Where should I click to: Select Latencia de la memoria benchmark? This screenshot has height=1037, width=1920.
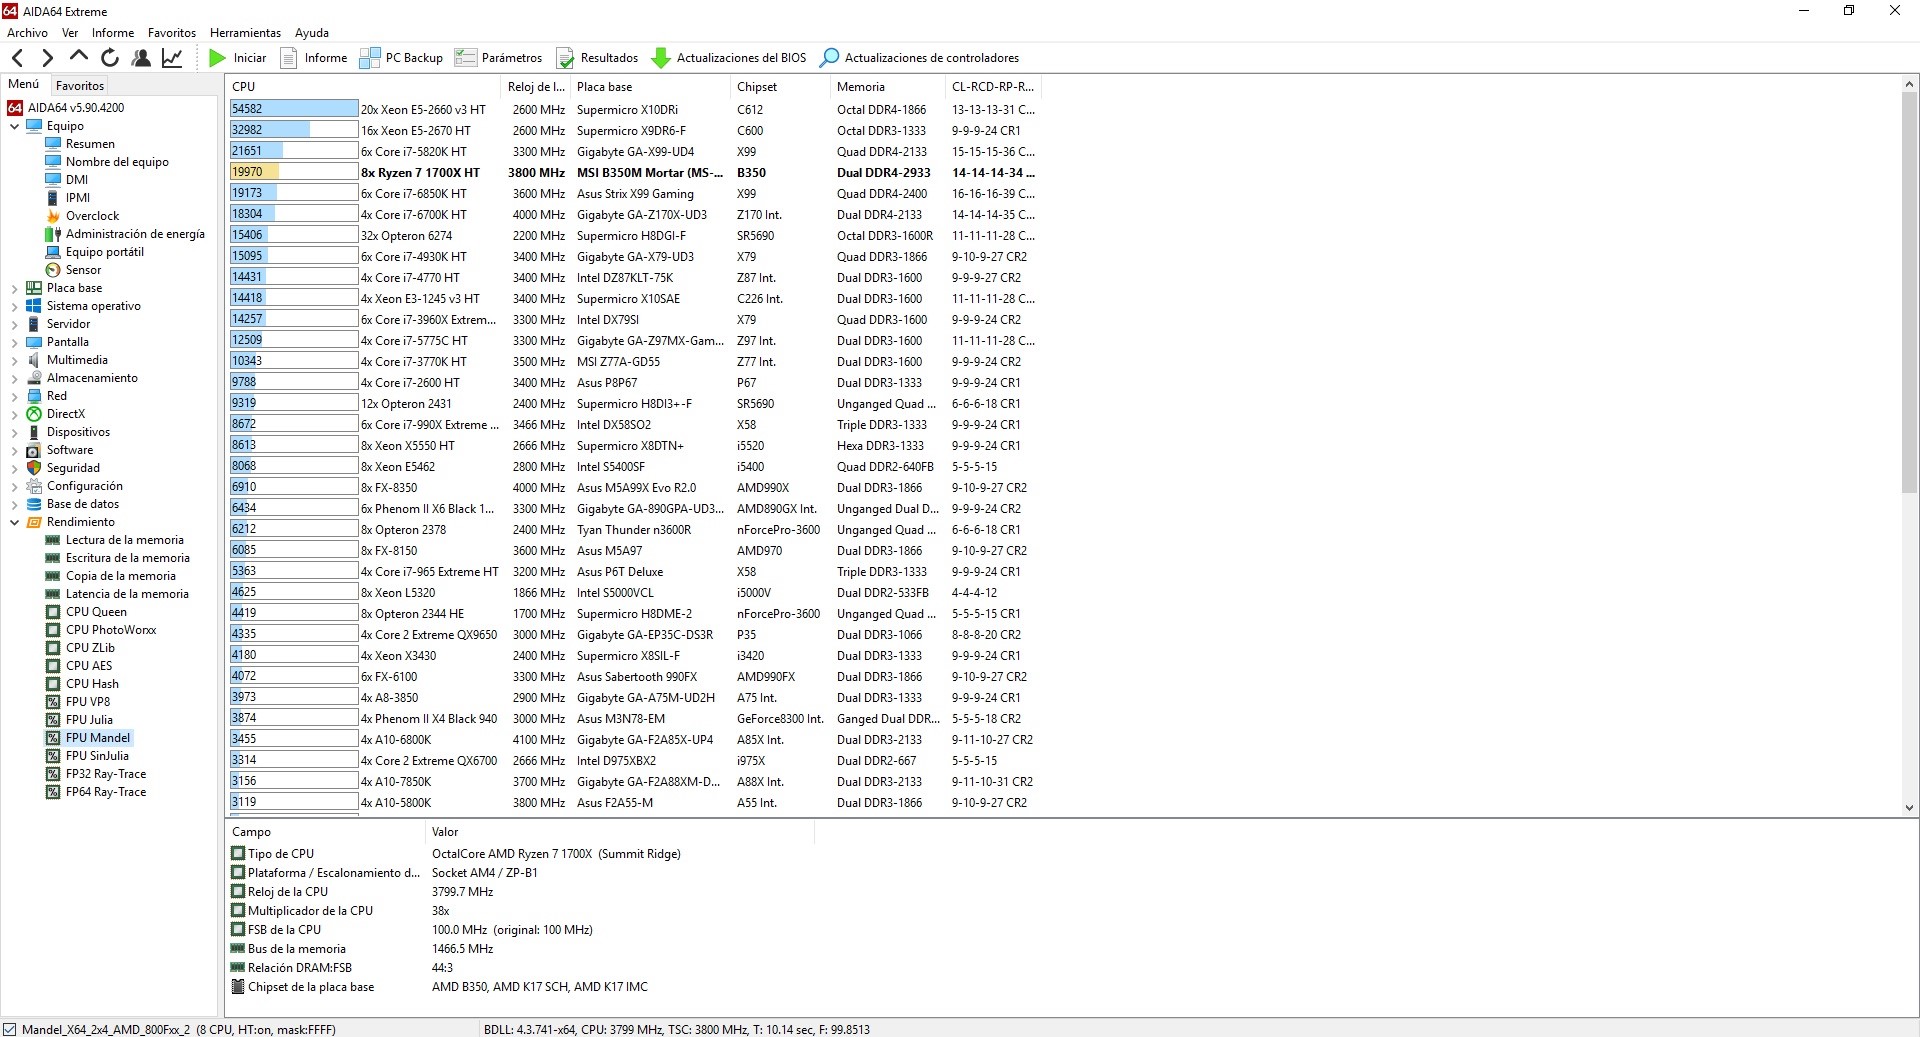[x=127, y=594]
